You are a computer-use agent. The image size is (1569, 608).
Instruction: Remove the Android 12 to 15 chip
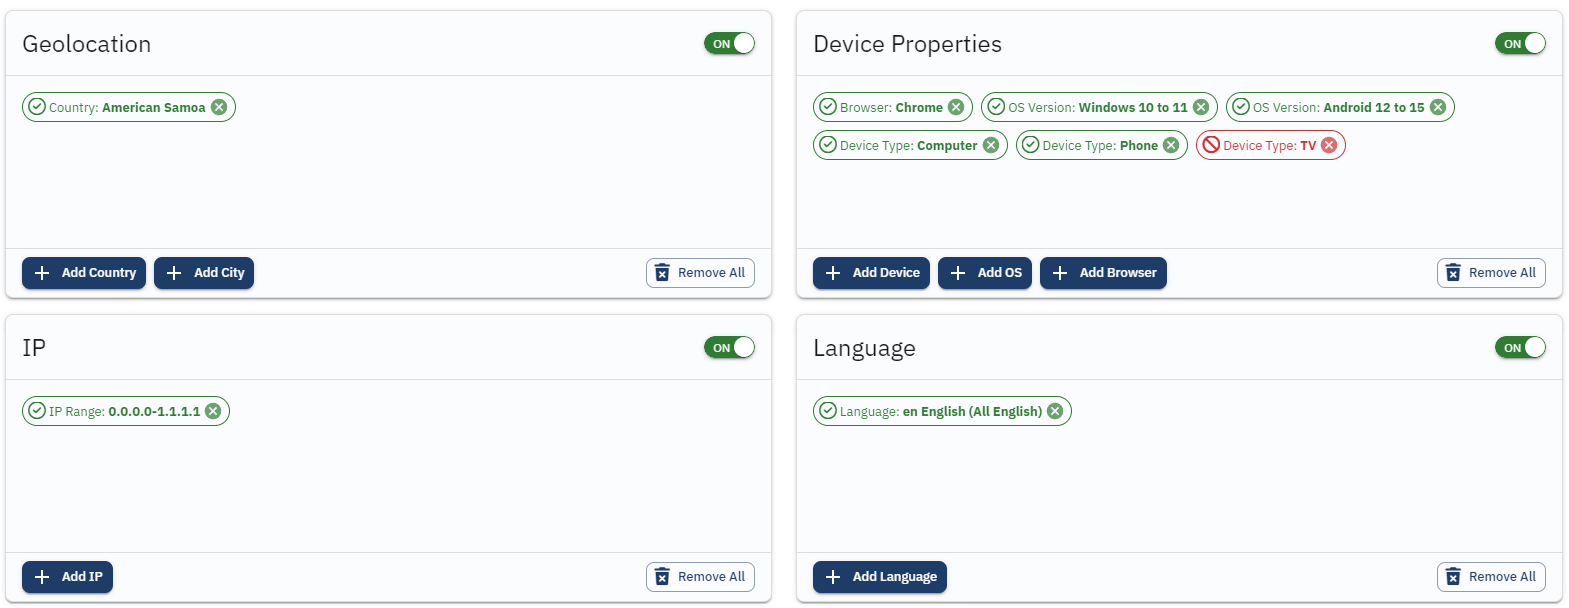pos(1438,107)
